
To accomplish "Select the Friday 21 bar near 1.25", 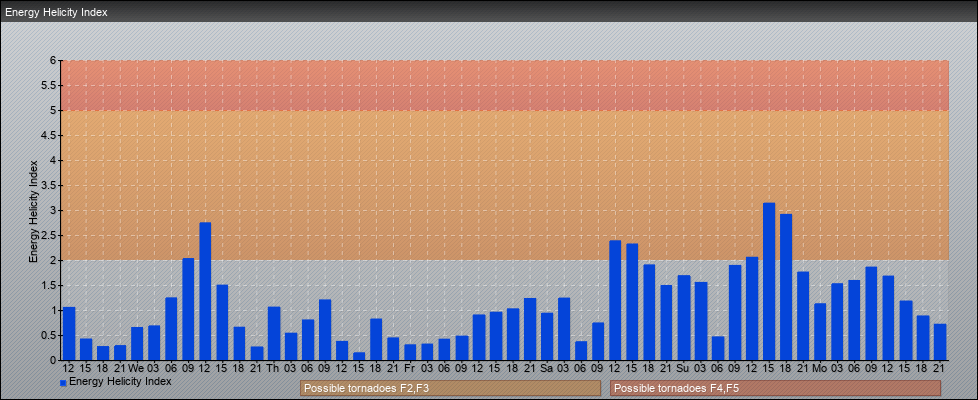I will point(530,329).
